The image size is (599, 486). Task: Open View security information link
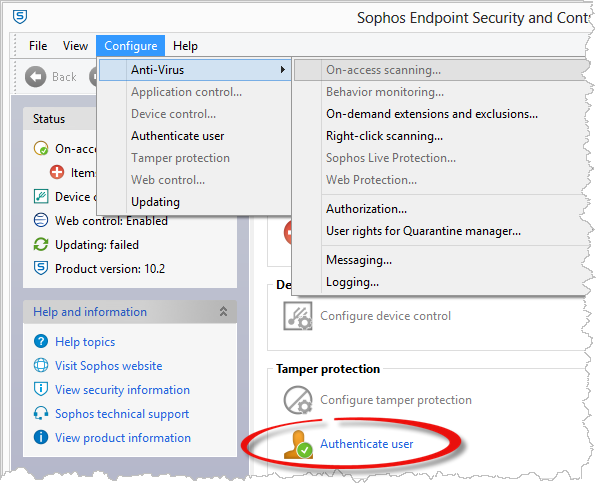point(122,390)
